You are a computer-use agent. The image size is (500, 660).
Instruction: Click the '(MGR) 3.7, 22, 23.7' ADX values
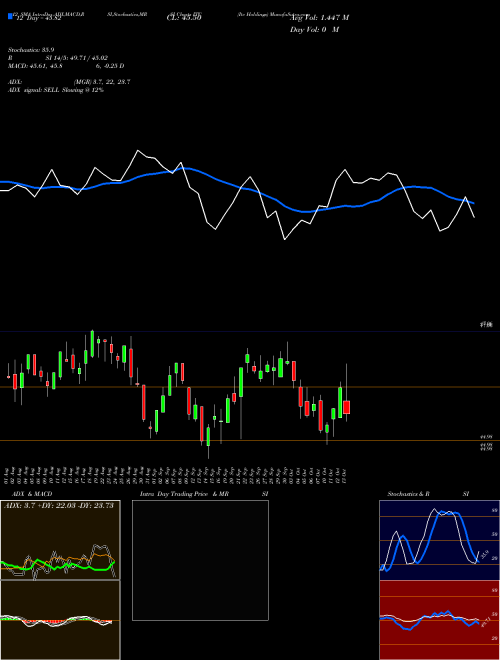click(102, 82)
